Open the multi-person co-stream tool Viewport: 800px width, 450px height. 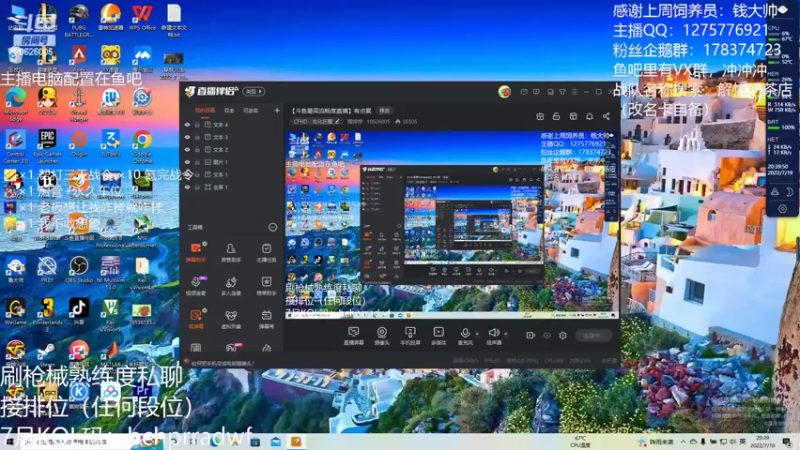(231, 286)
